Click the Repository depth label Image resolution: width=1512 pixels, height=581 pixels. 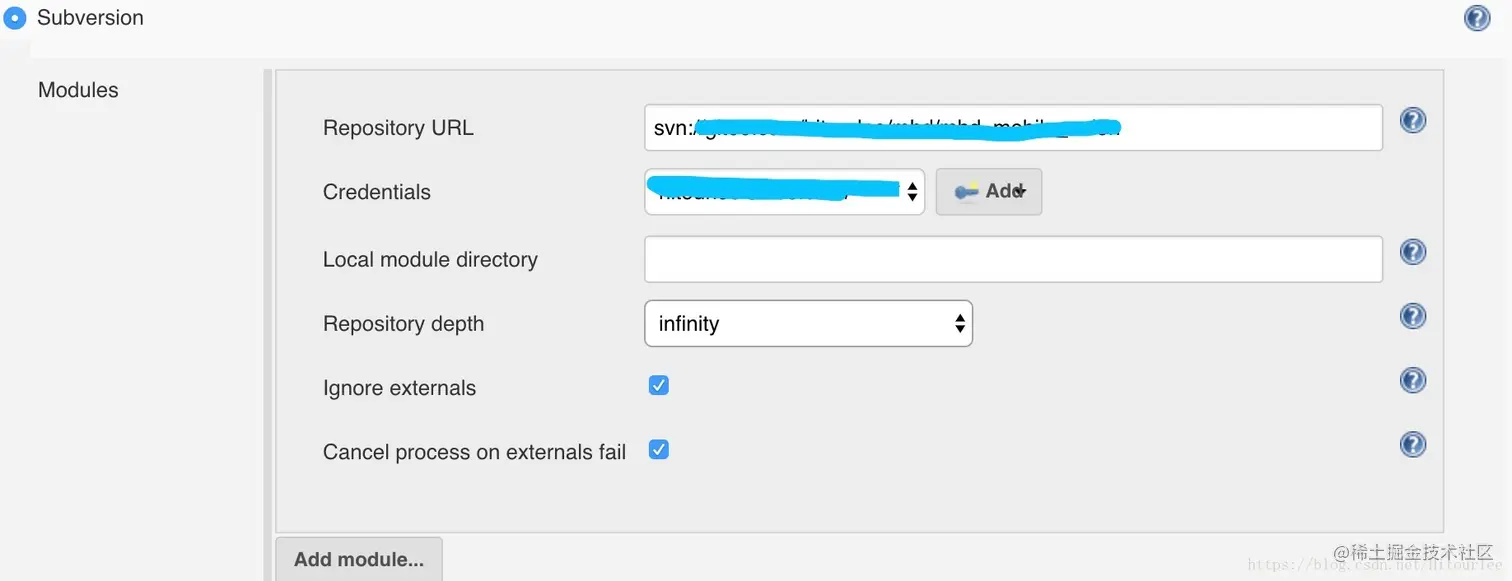403,324
